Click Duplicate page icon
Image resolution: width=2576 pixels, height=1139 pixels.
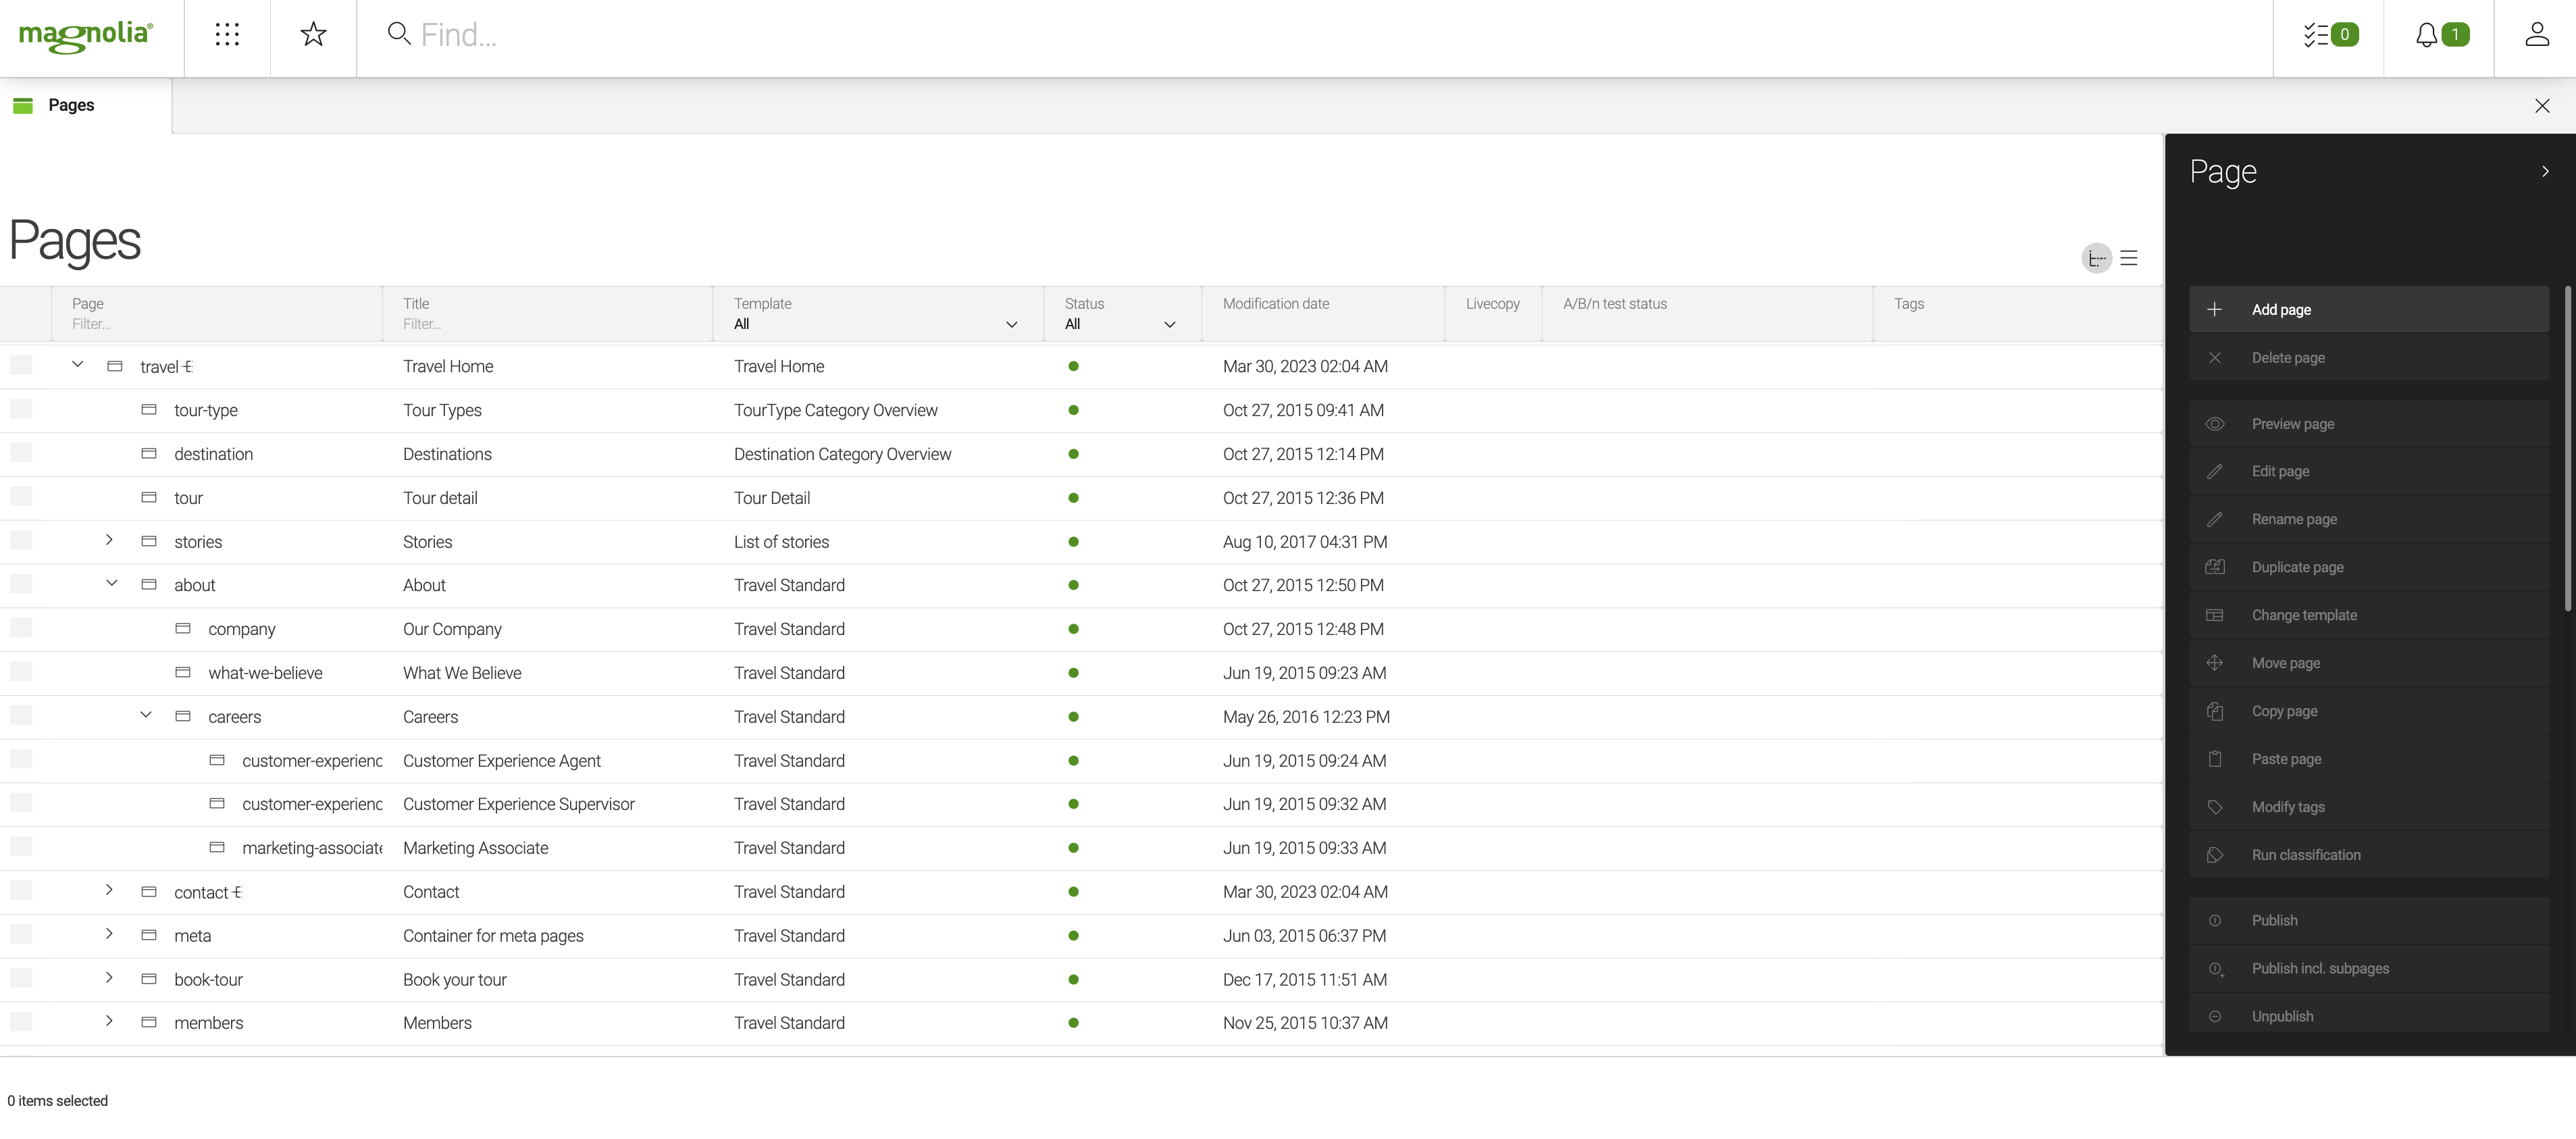(2215, 567)
